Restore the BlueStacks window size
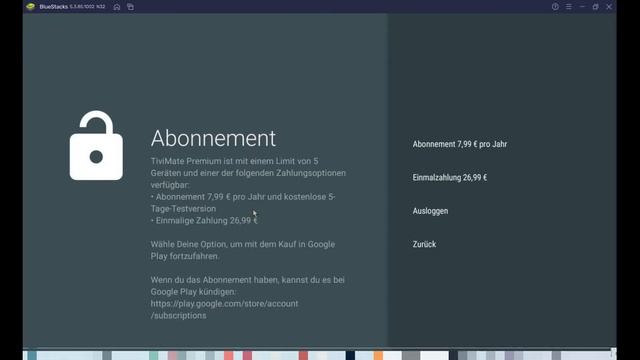Viewport: 640px width, 360px height. click(596, 7)
